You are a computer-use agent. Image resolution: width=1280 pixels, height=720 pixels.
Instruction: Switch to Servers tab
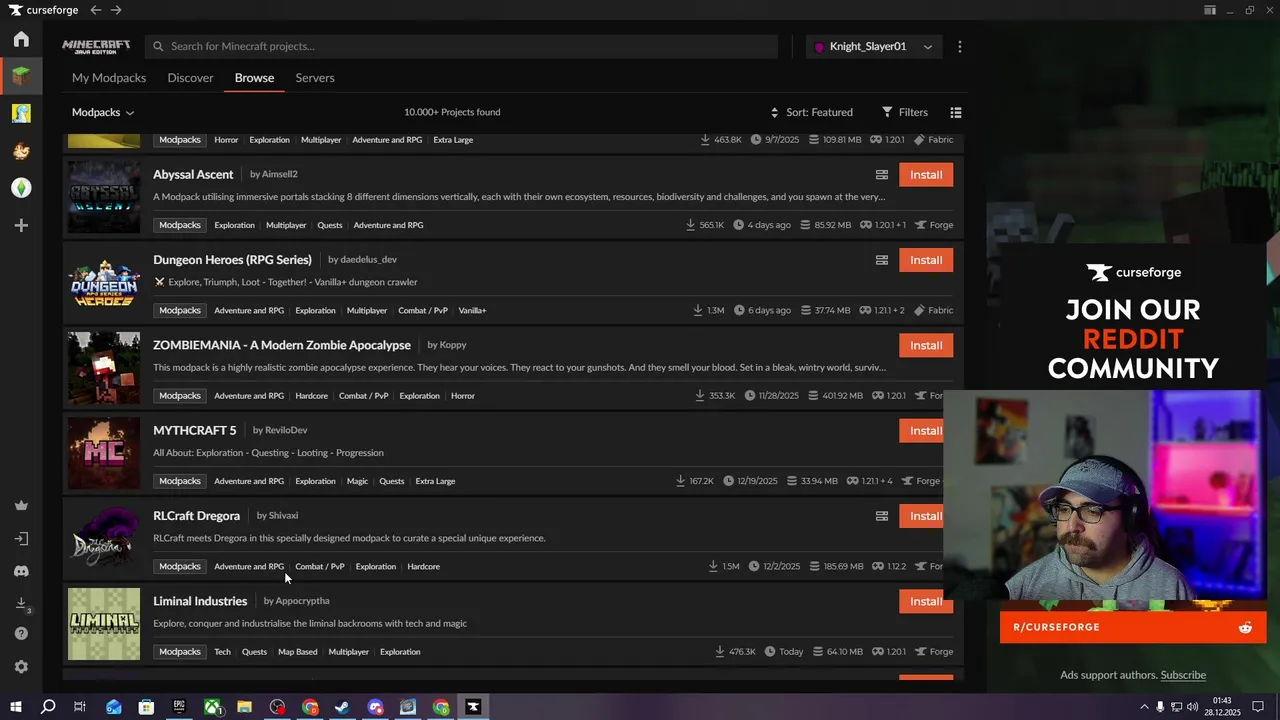point(315,77)
